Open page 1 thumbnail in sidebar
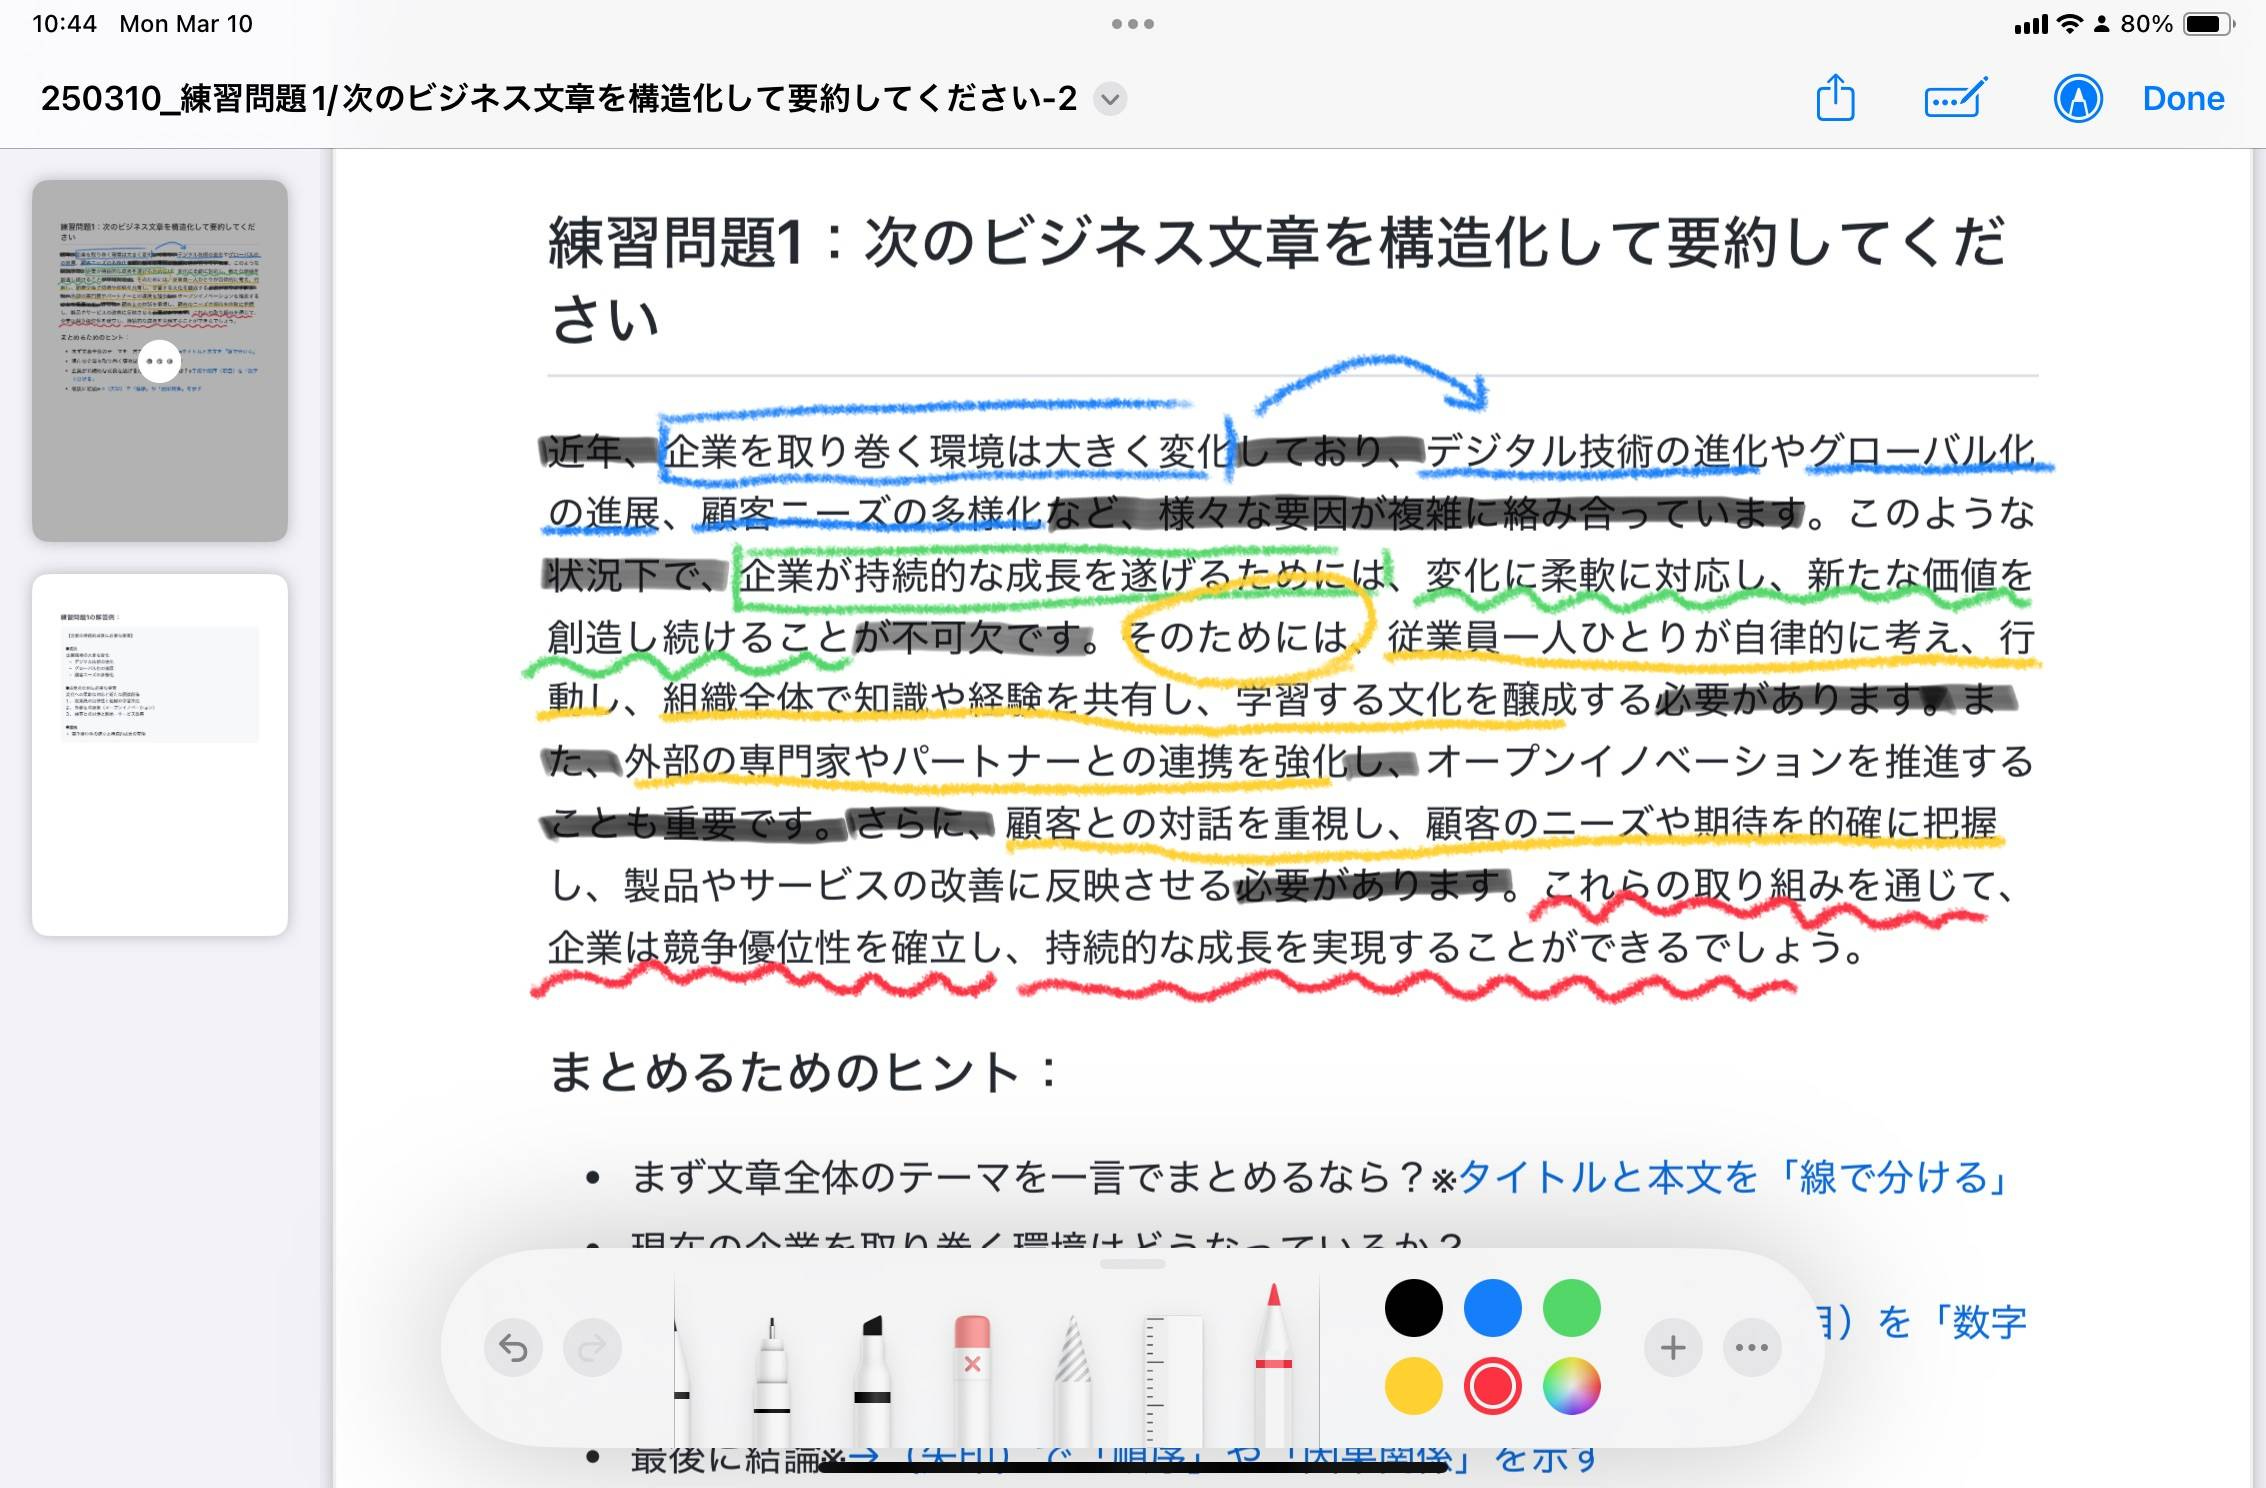 pyautogui.click(x=160, y=361)
